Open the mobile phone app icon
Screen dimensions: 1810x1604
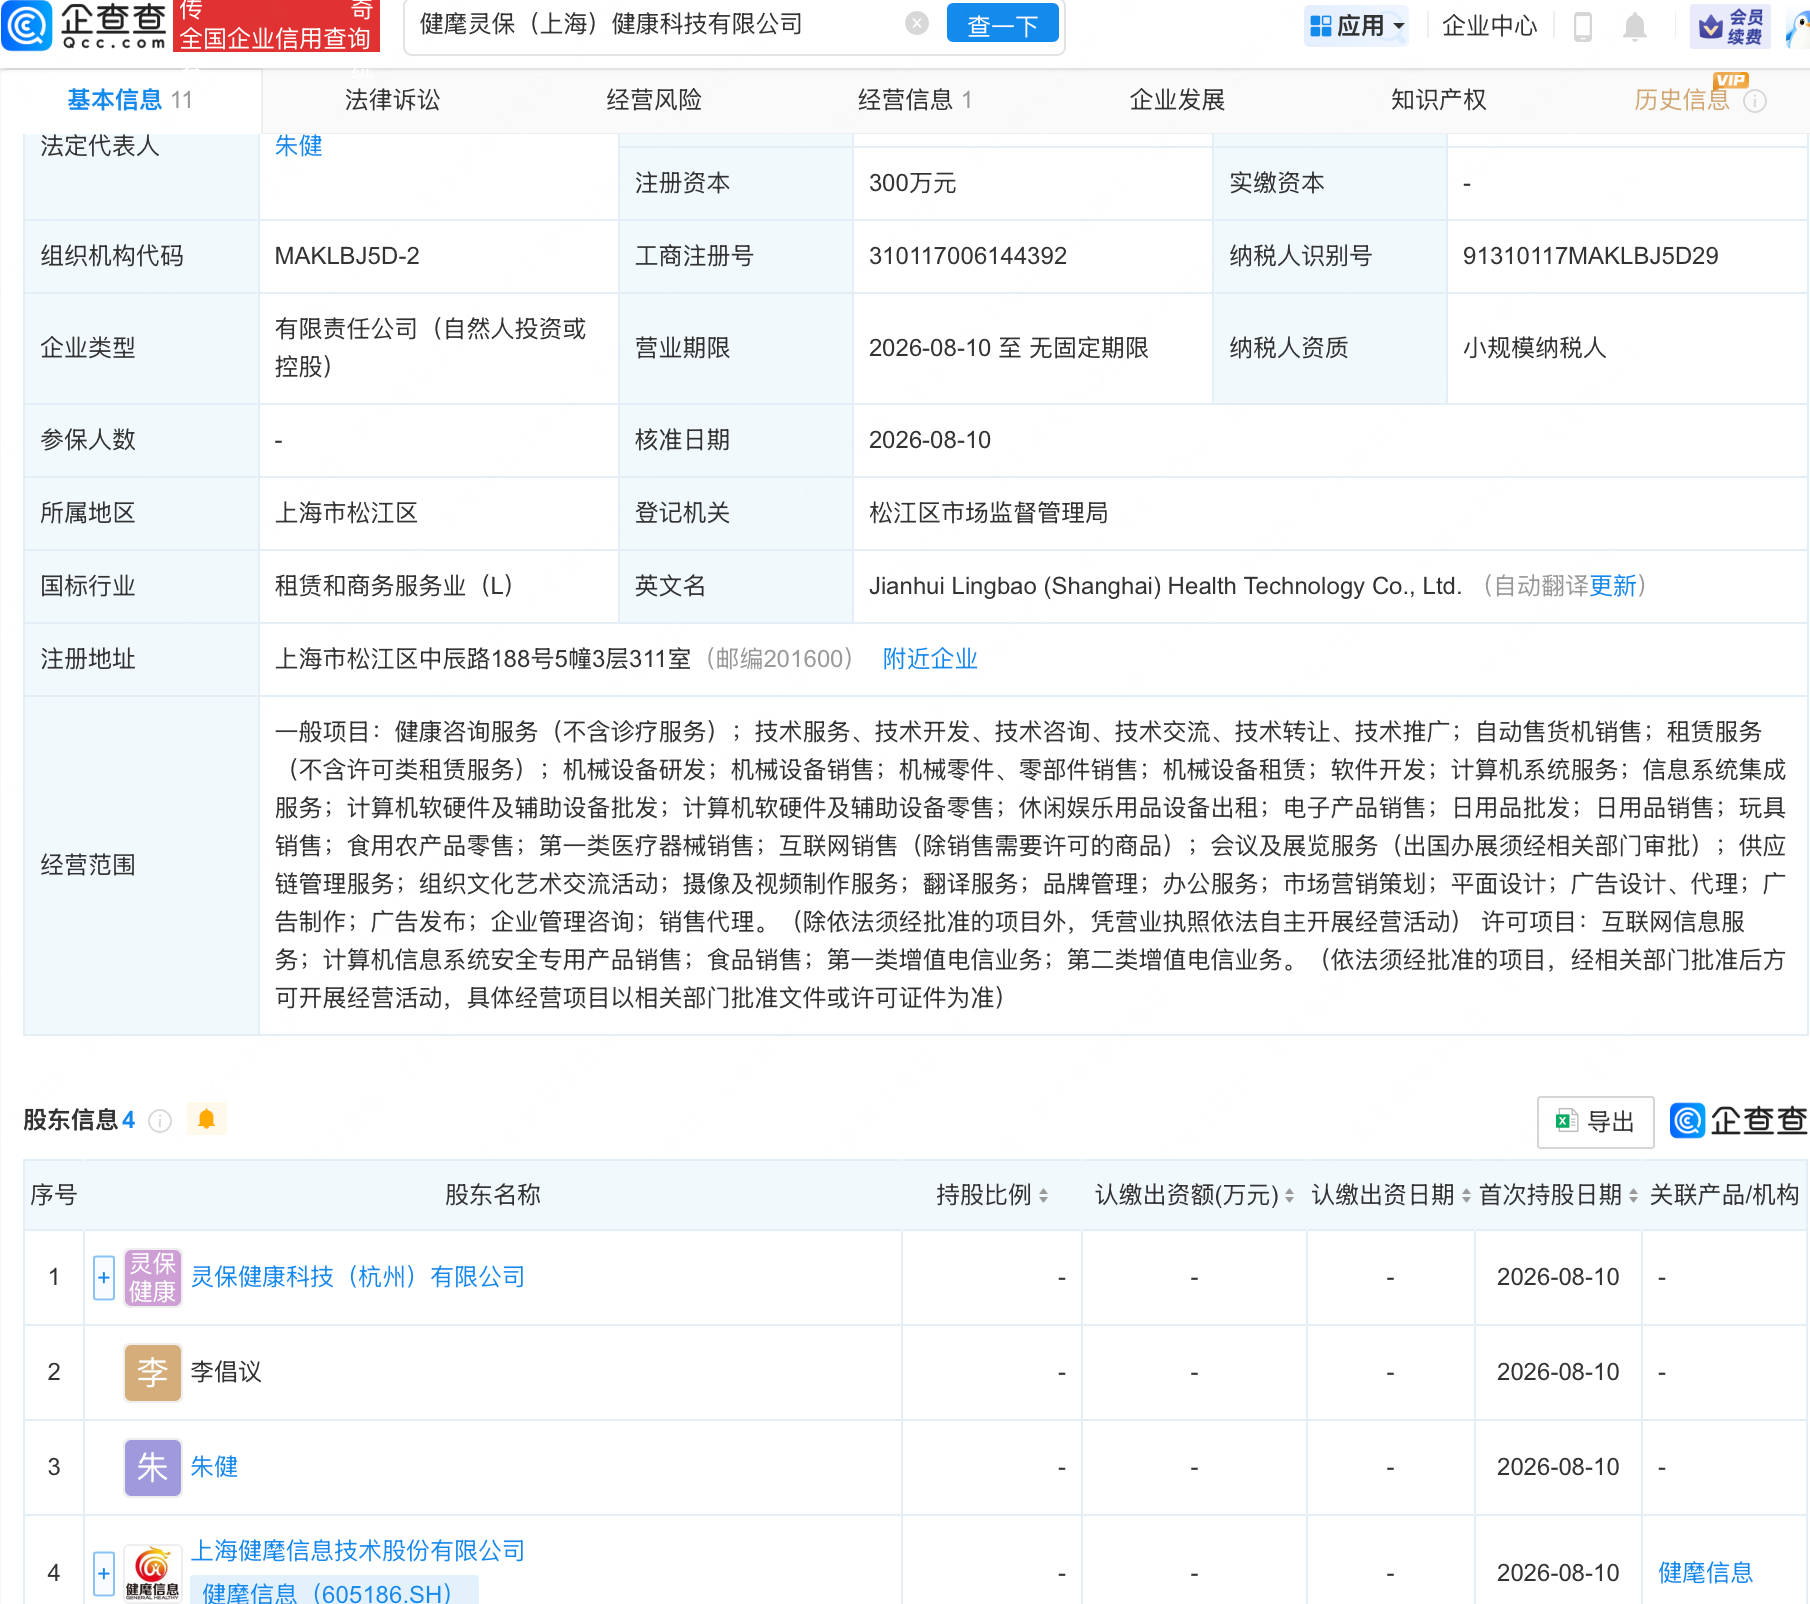coord(1582,26)
